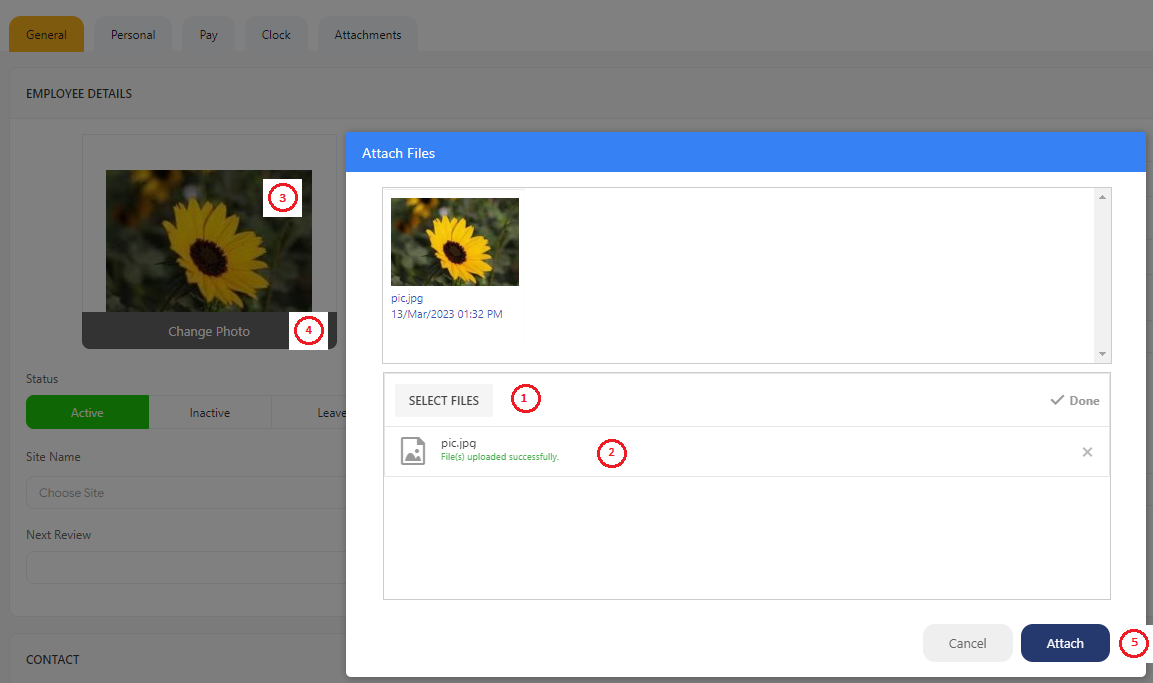Cancel the Attach Files dialog
The height and width of the screenshot is (683, 1153).
(967, 643)
